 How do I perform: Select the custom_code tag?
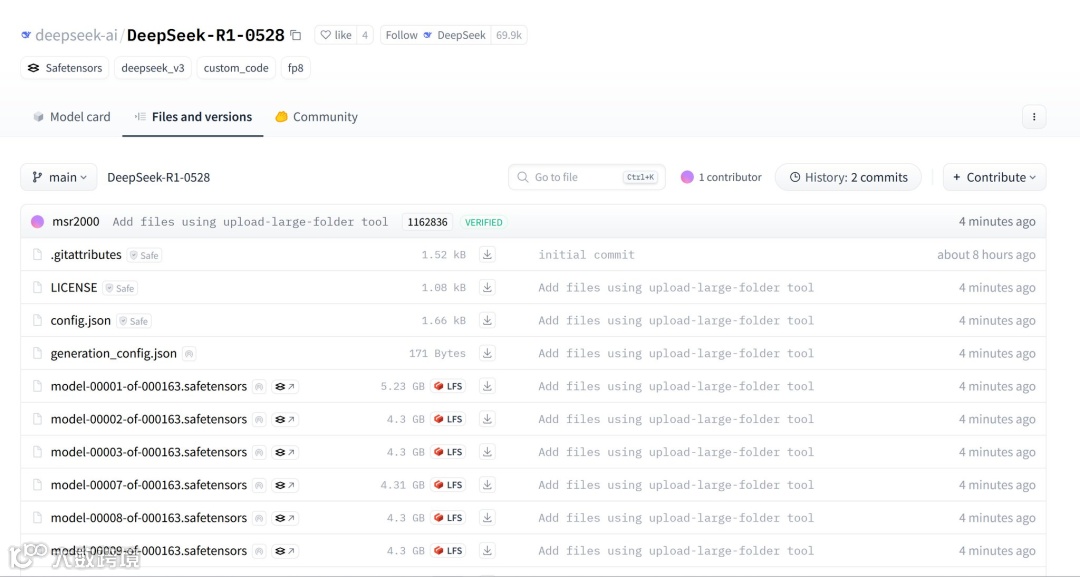236,68
